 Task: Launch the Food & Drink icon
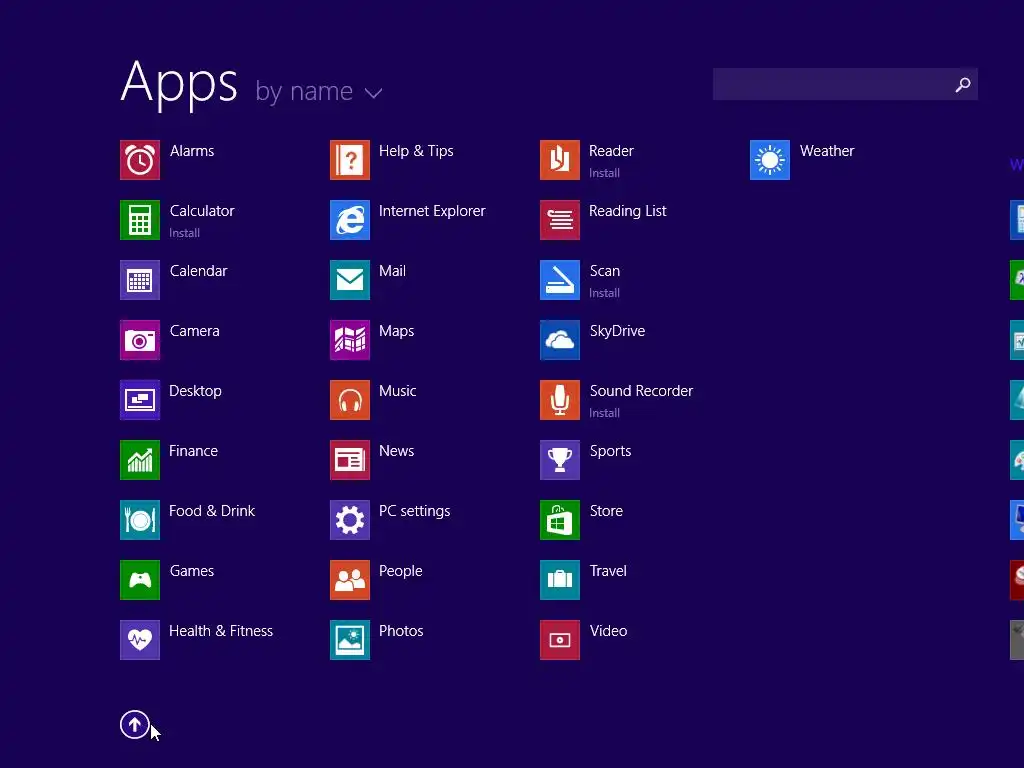coord(140,520)
